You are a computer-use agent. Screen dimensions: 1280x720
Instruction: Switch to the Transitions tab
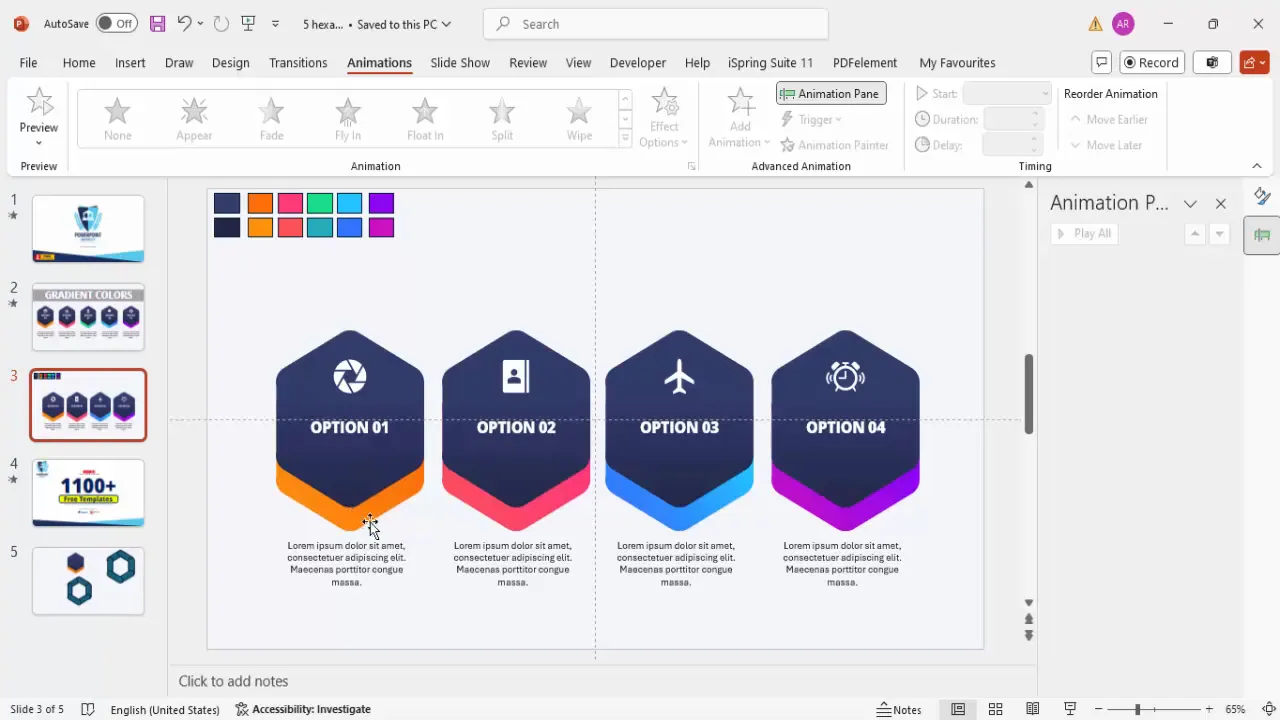coord(298,62)
